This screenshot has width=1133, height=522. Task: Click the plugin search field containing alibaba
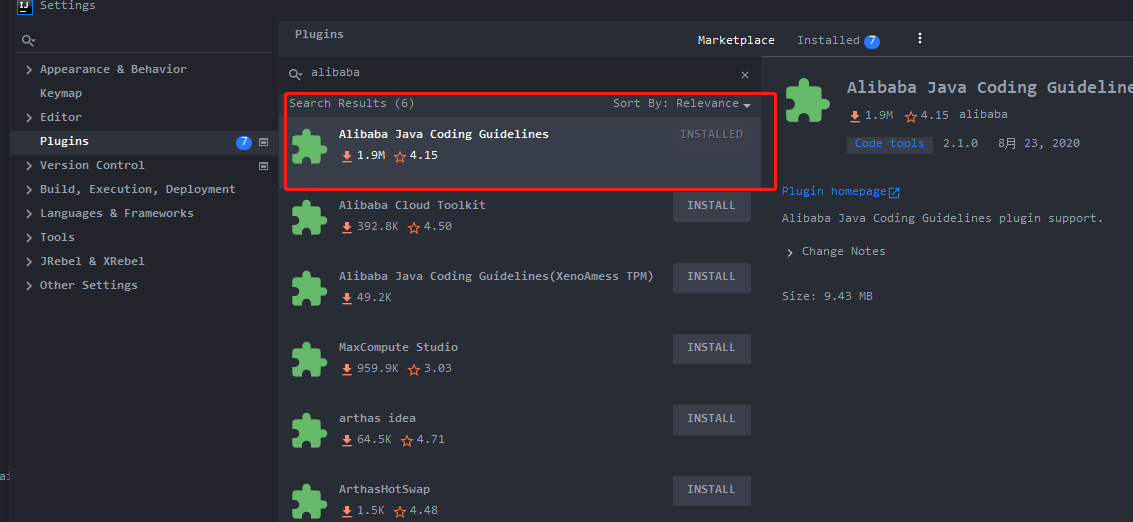pyautogui.click(x=520, y=74)
